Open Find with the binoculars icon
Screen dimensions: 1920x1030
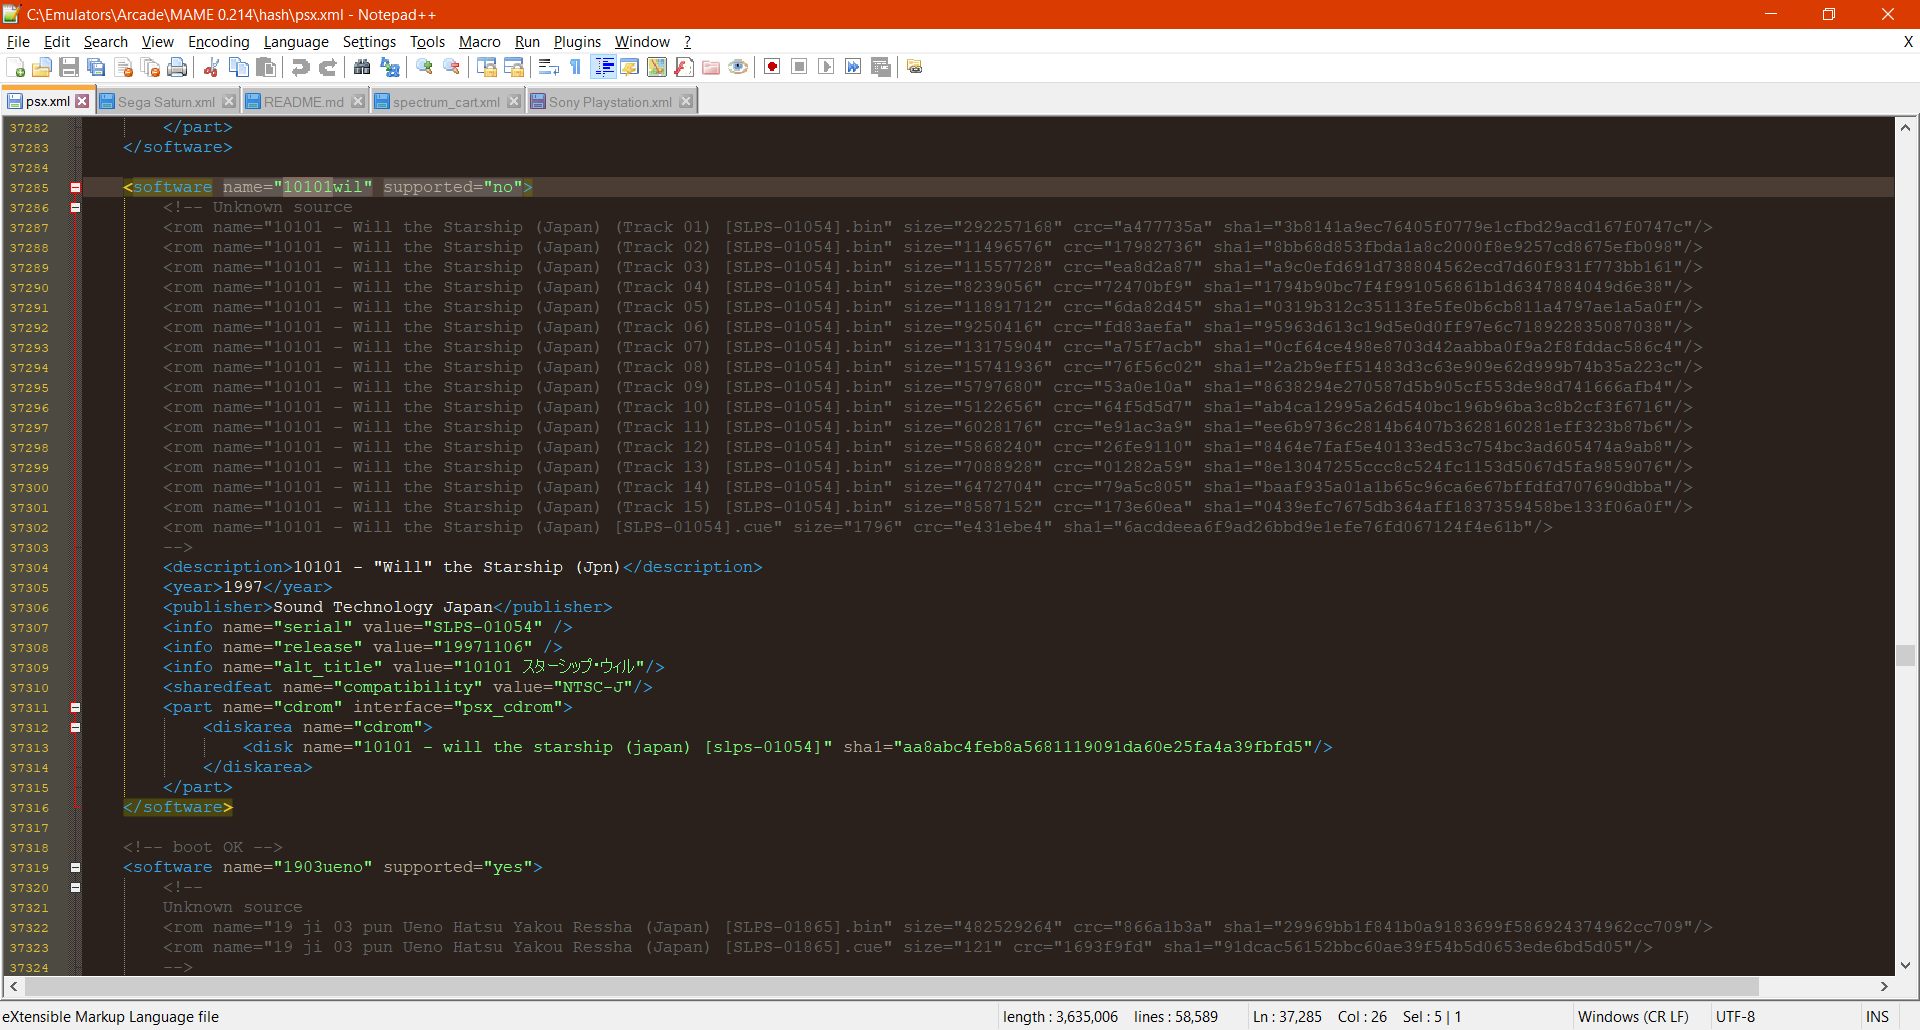point(362,67)
